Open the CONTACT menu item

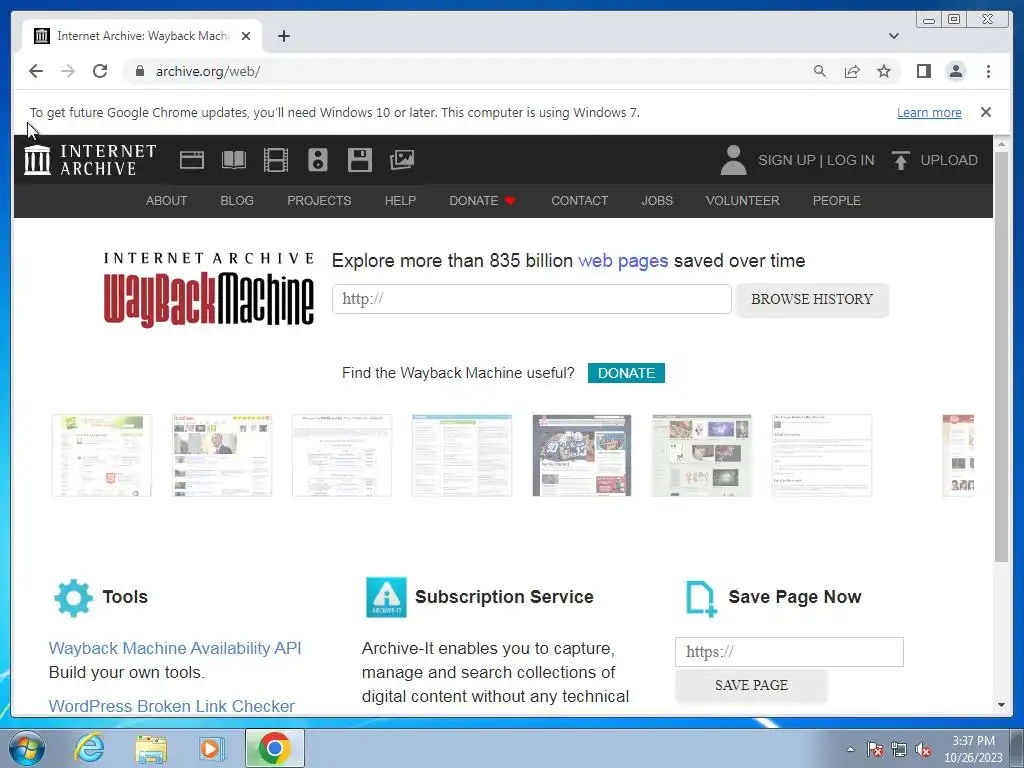pyautogui.click(x=579, y=200)
